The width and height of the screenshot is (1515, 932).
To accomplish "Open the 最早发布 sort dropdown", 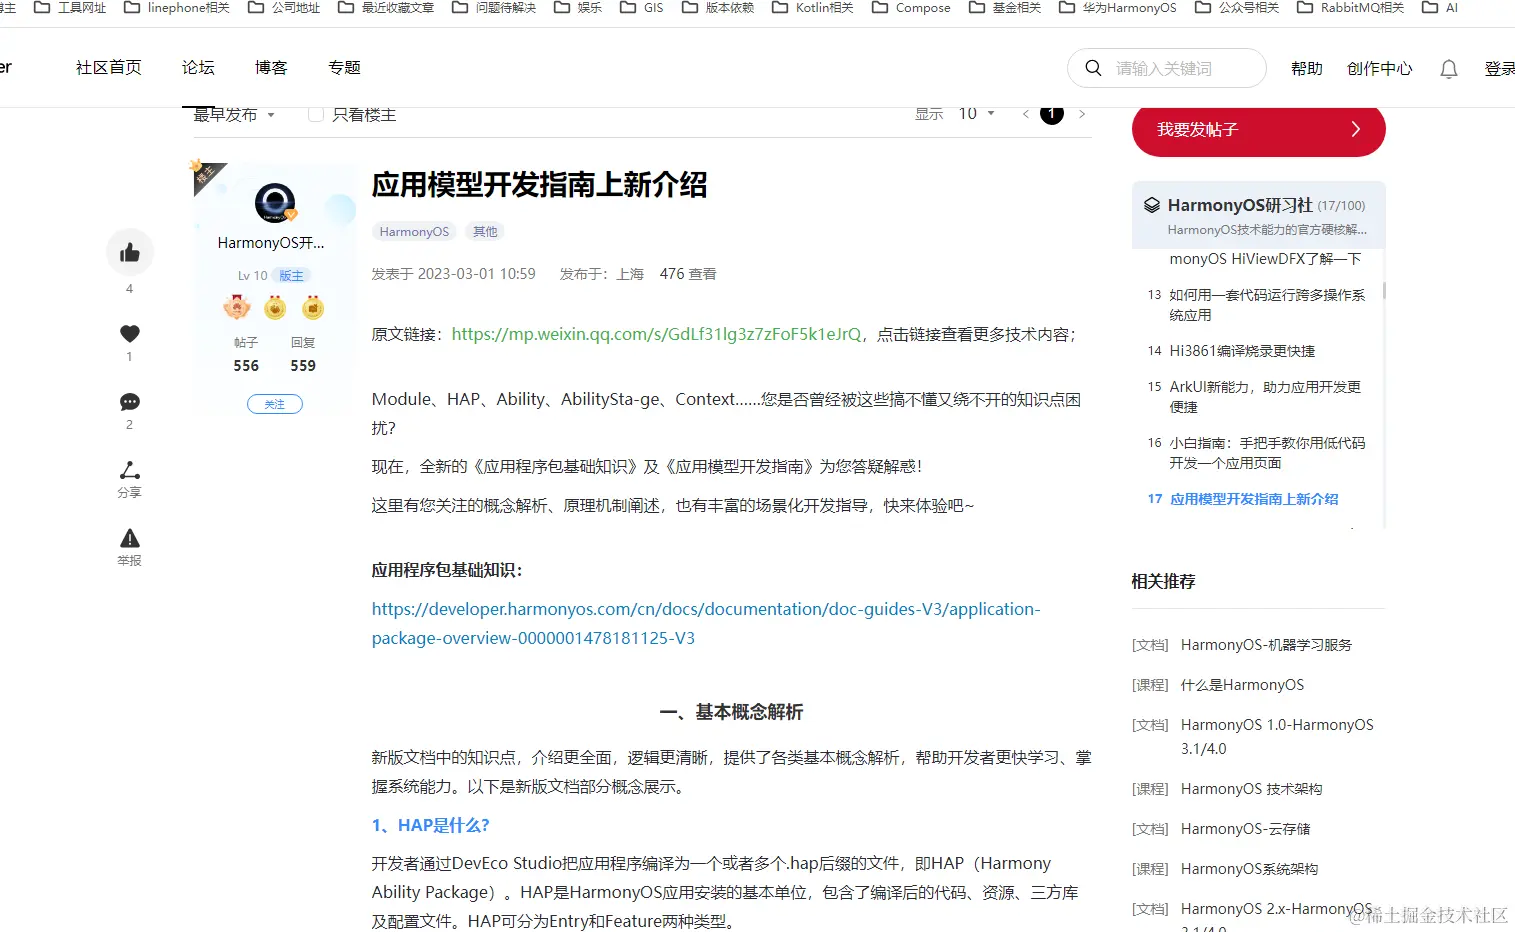I will click(233, 115).
